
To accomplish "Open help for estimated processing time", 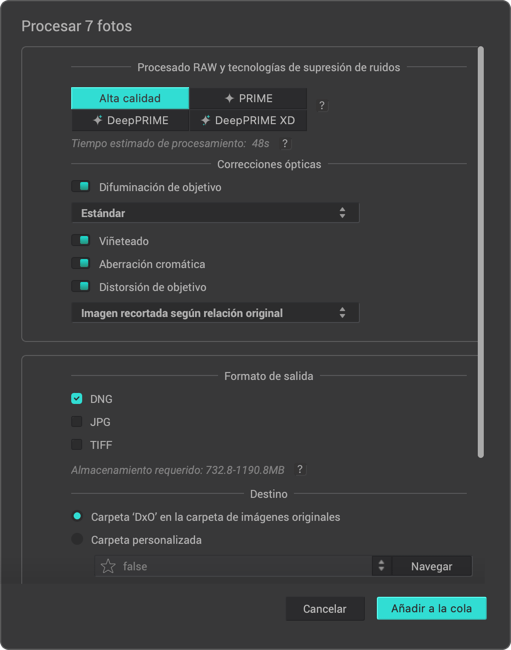I will pos(285,143).
